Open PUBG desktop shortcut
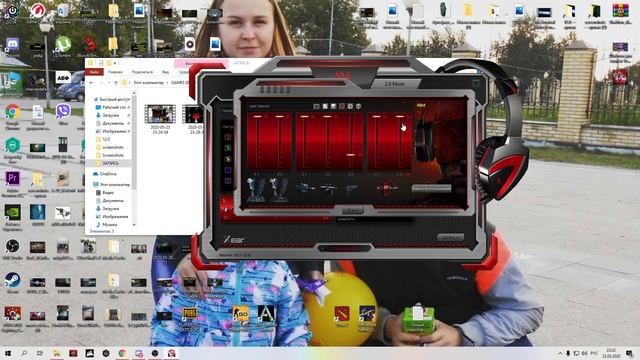The height and width of the screenshot is (360, 640). click(x=190, y=318)
